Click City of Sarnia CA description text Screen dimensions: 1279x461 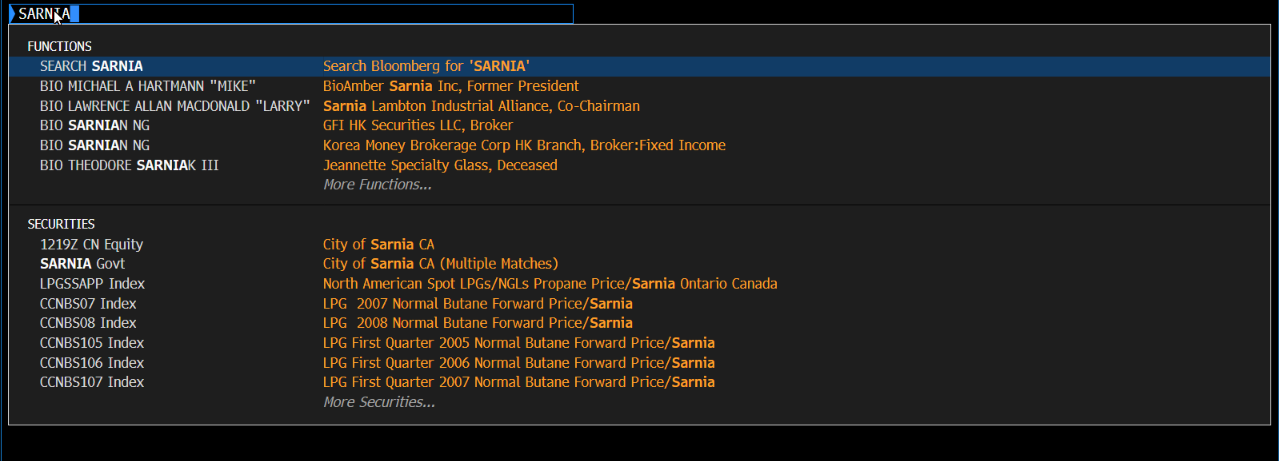click(378, 244)
